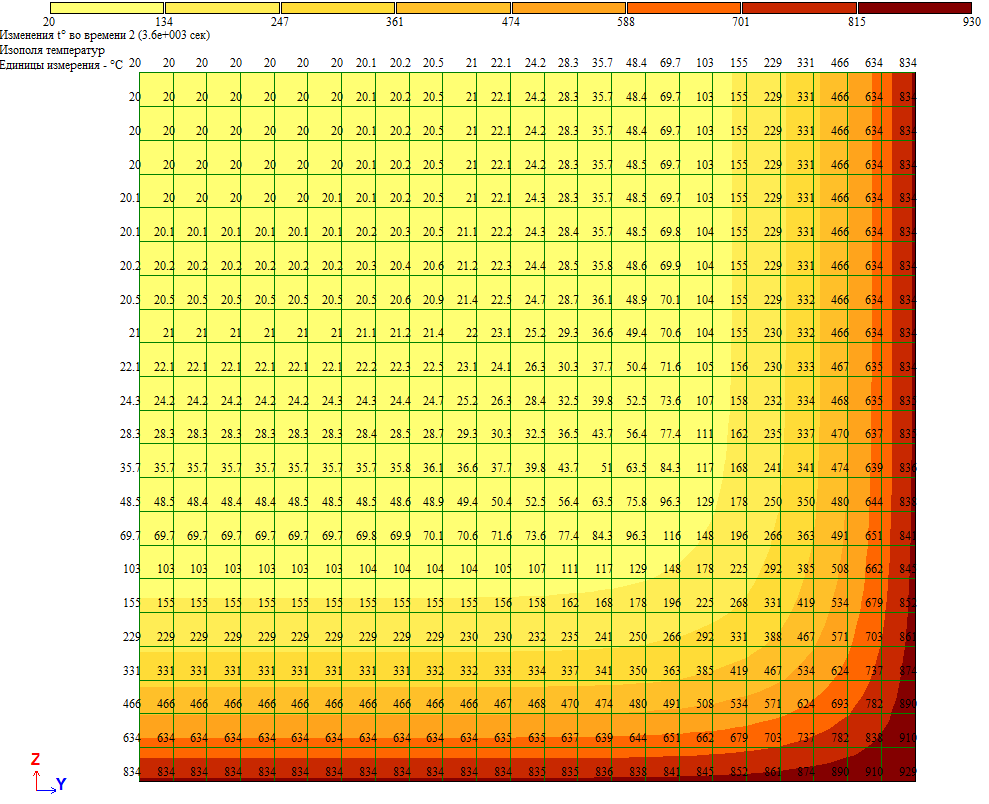This screenshot has height=804, width=989.
Task: Select the 588–701 legend color band
Action: coord(684,7)
